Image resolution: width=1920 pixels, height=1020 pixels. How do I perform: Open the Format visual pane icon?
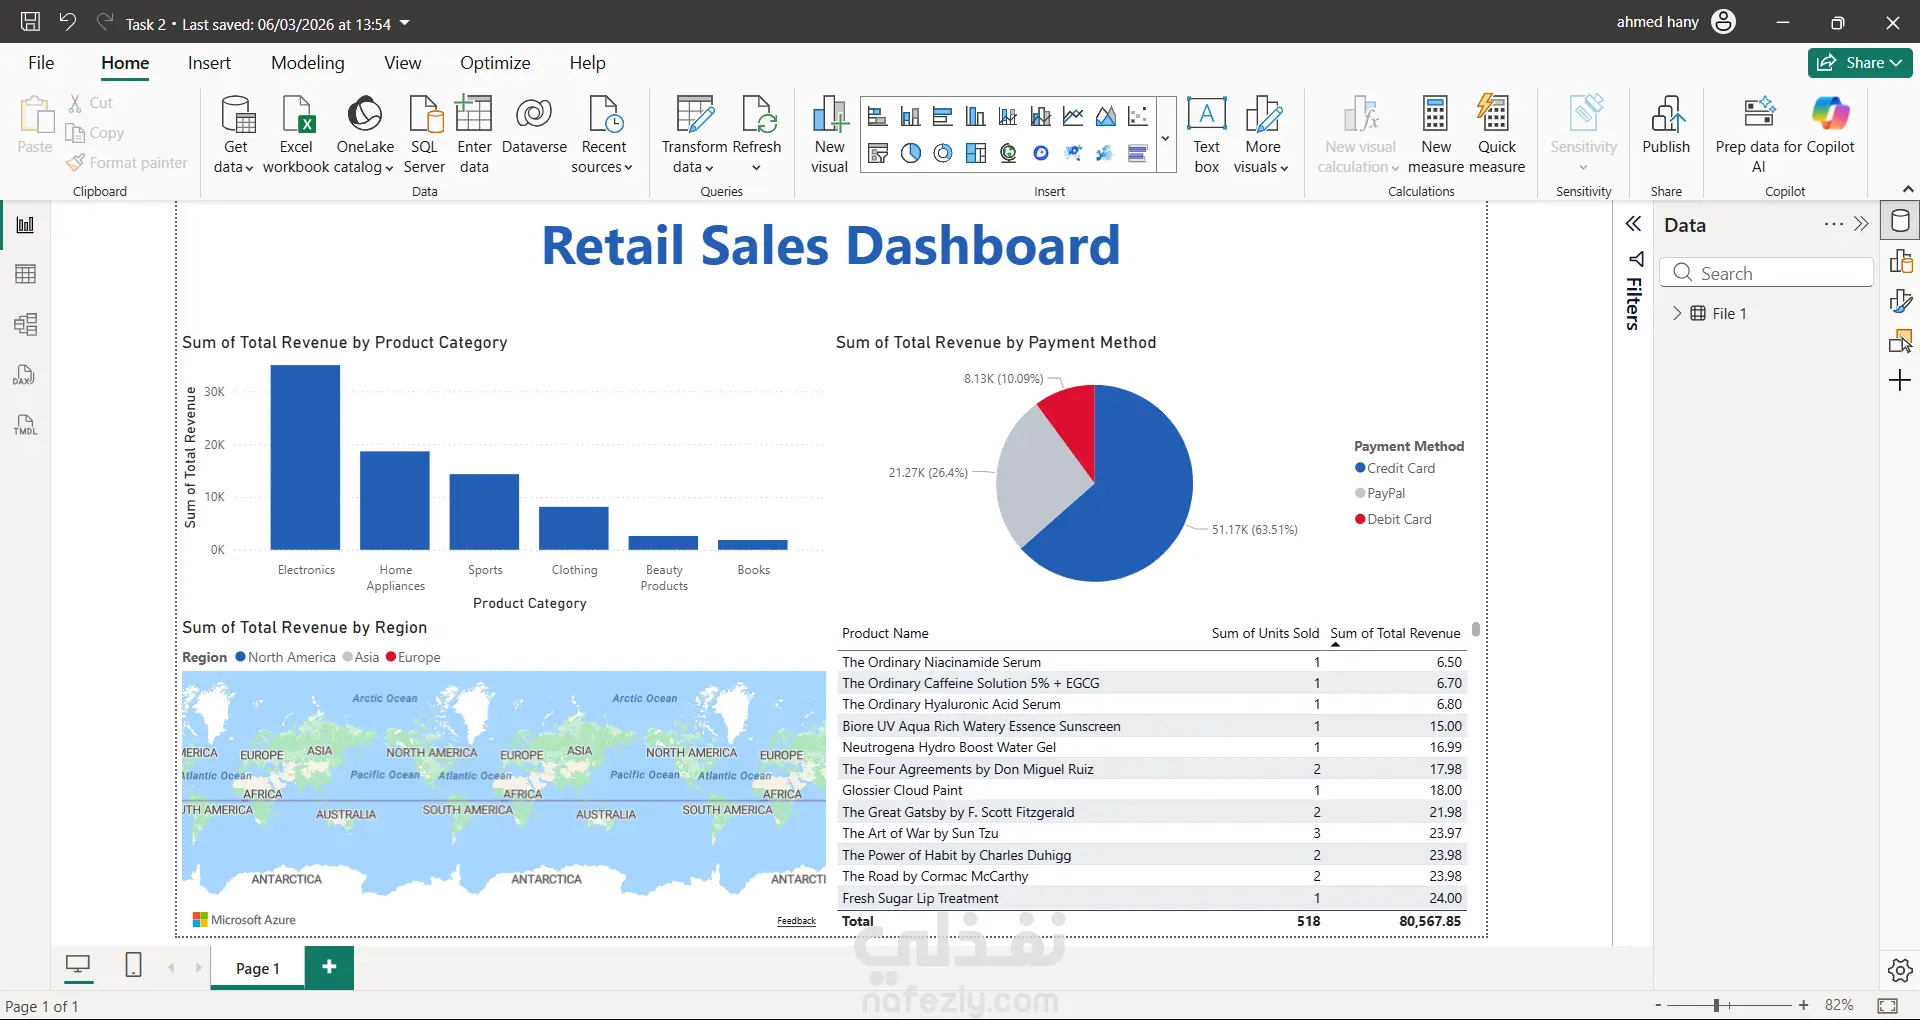click(x=1900, y=301)
